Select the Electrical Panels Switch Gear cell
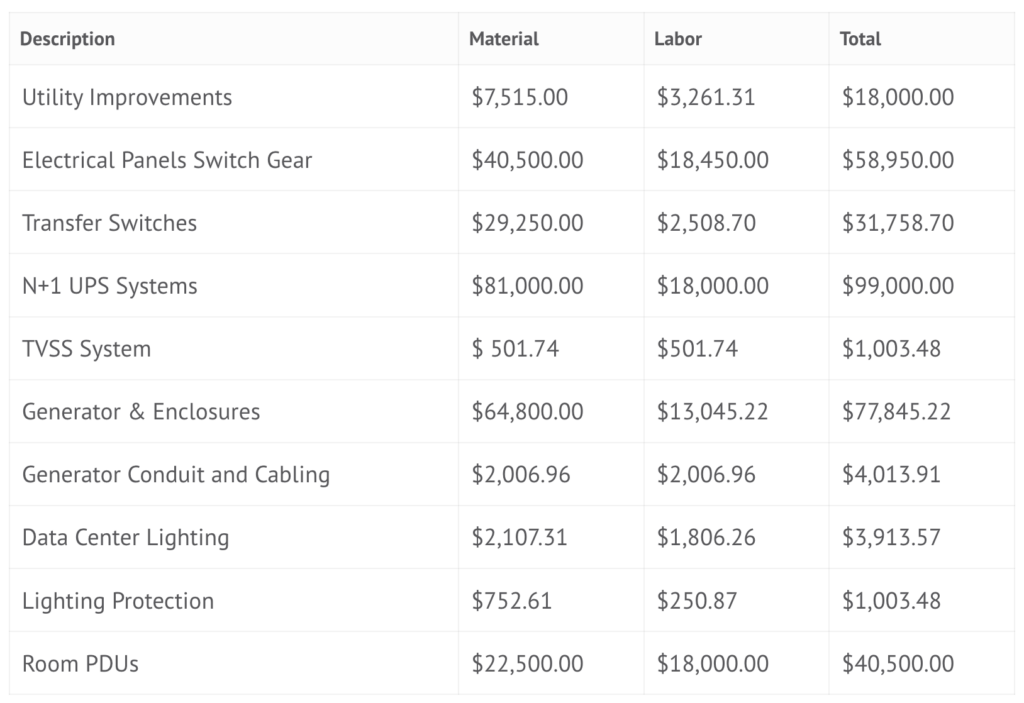 tap(167, 160)
